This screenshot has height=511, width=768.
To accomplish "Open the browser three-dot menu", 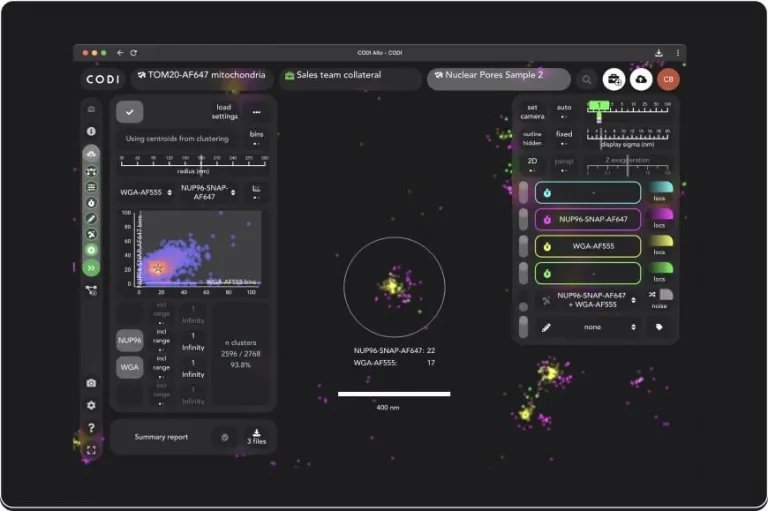I will click(x=677, y=52).
